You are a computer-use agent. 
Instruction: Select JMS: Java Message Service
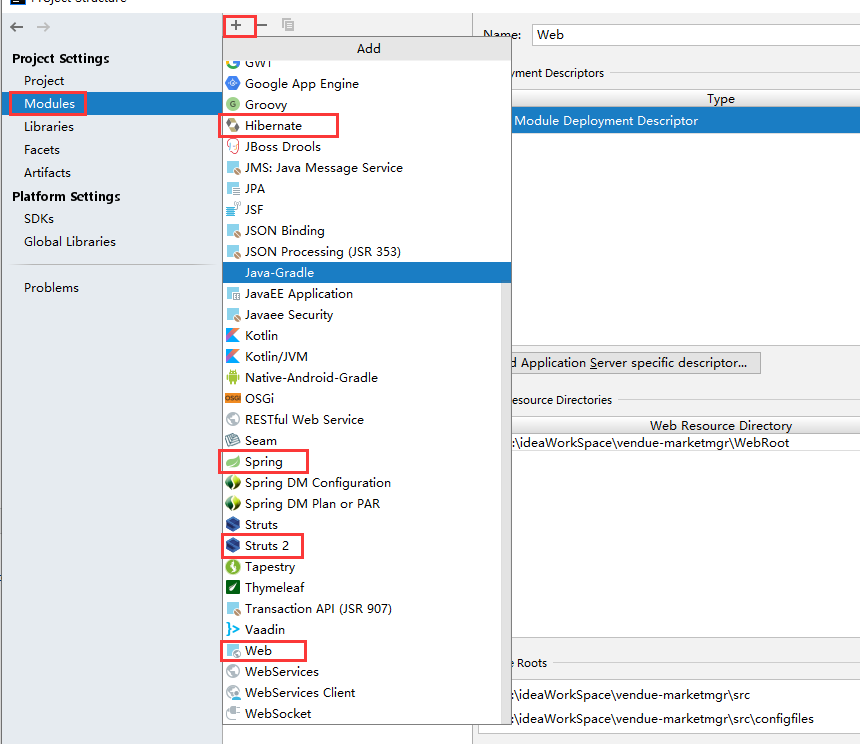point(367,168)
